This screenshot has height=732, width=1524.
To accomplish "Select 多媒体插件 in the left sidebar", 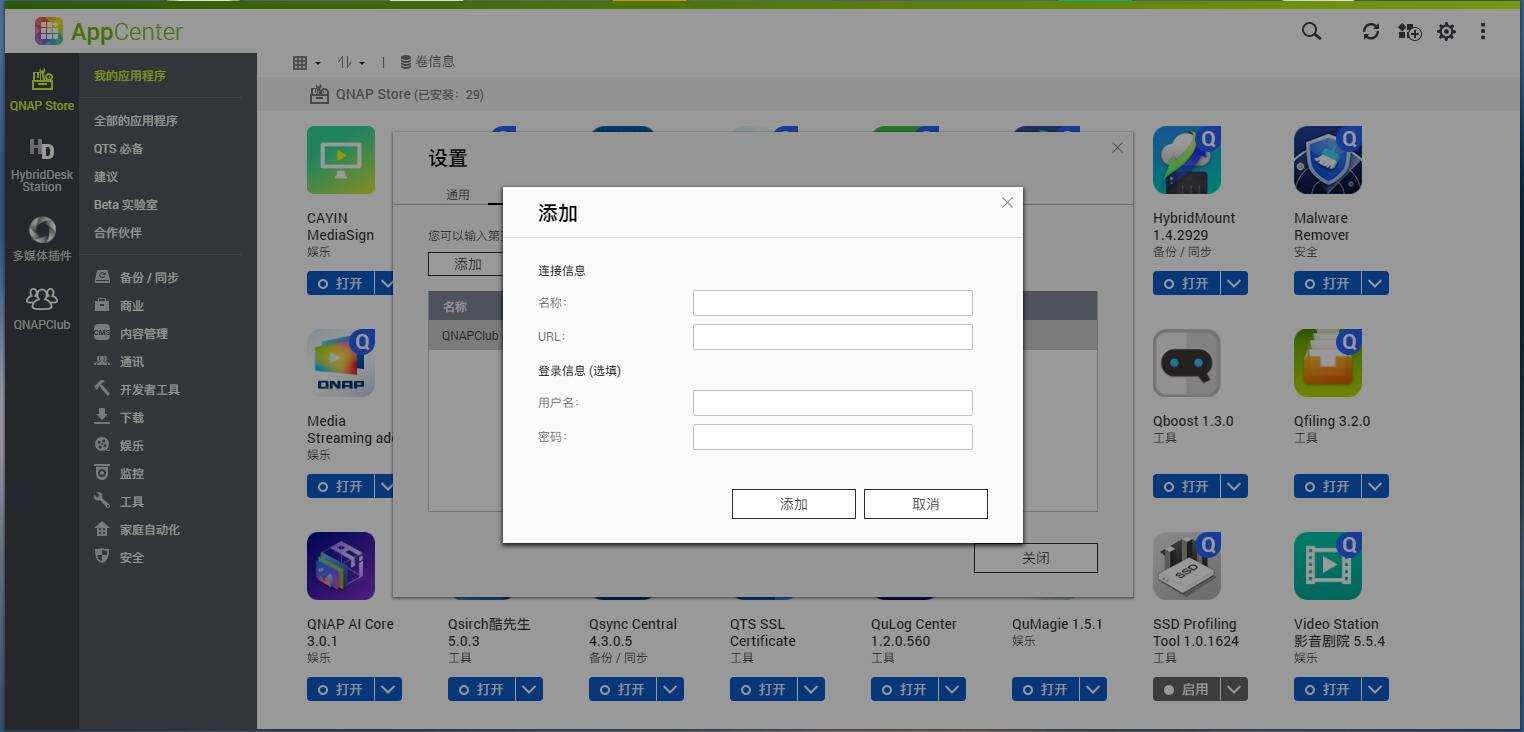I will click(41, 238).
